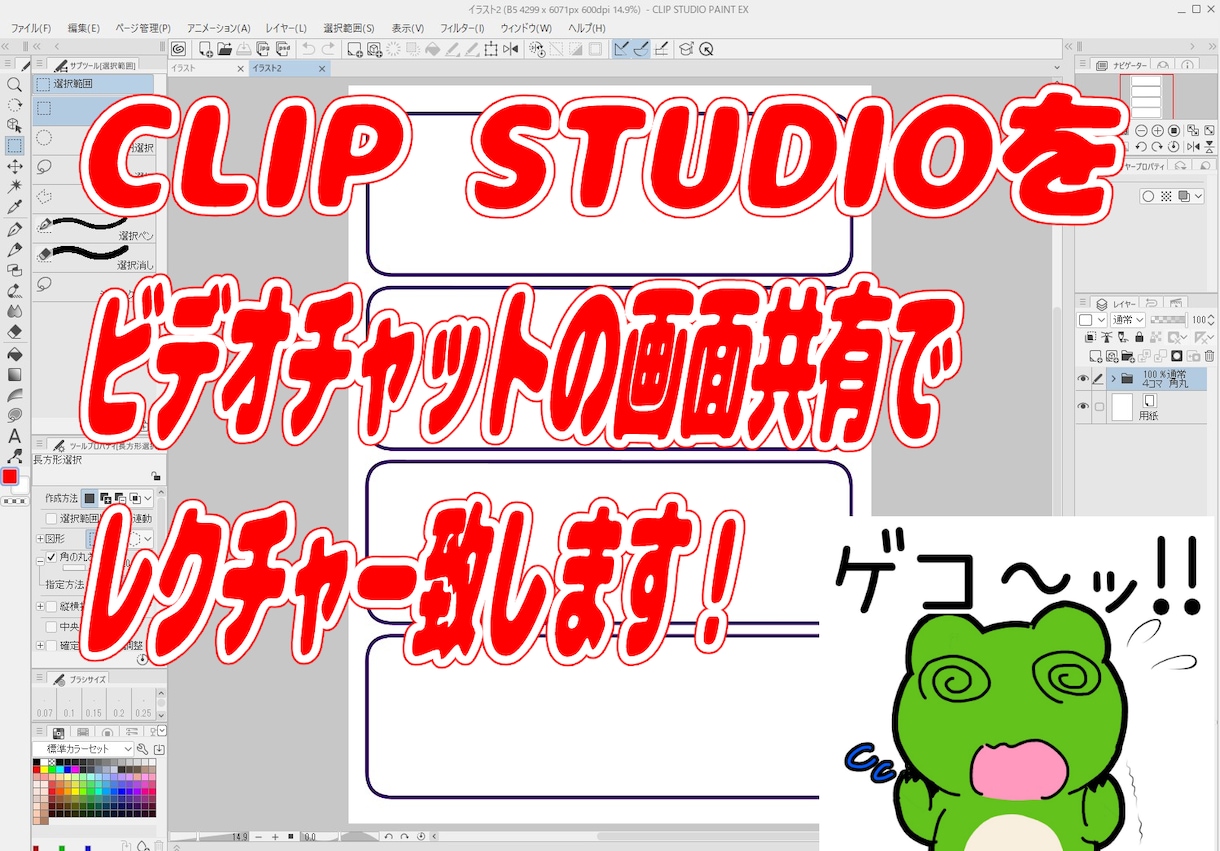
Task: Toggle the 確定 checkbox
Action: pyautogui.click(x=52, y=646)
